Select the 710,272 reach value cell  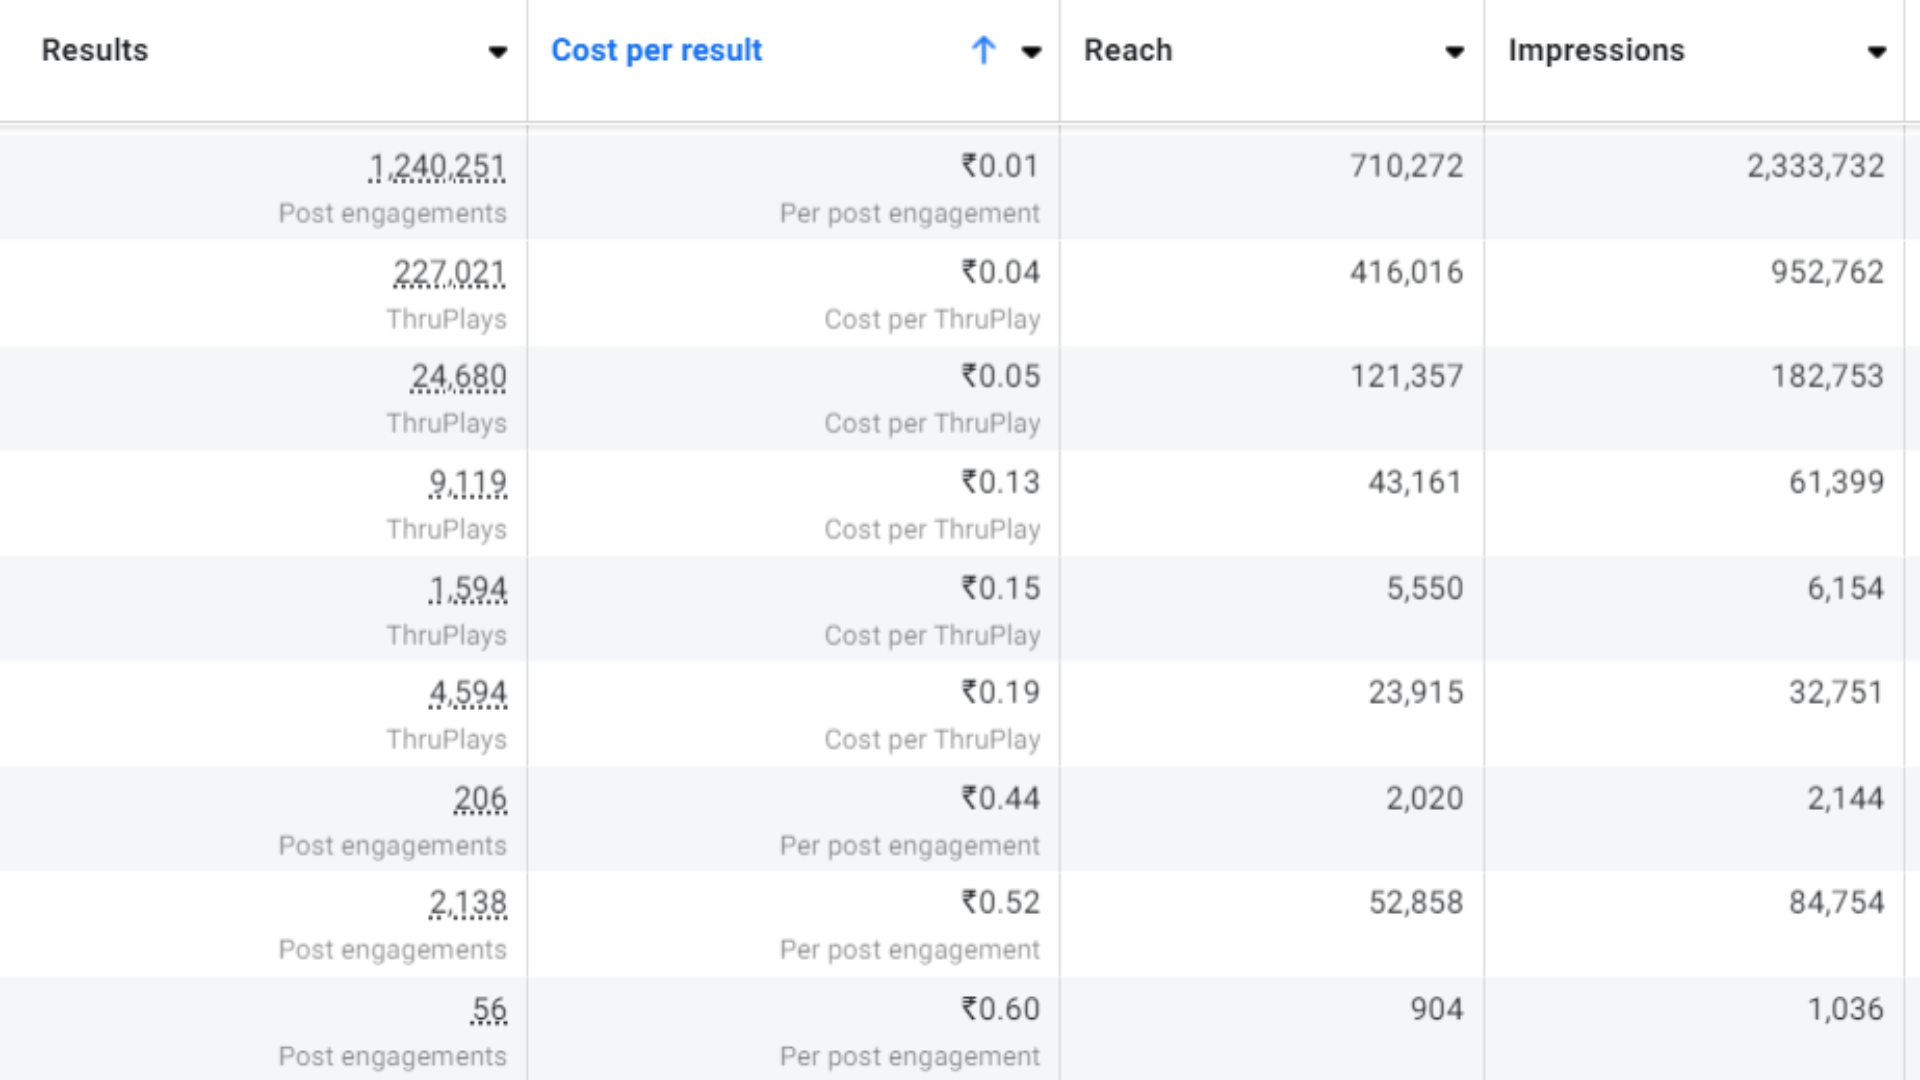click(1405, 167)
